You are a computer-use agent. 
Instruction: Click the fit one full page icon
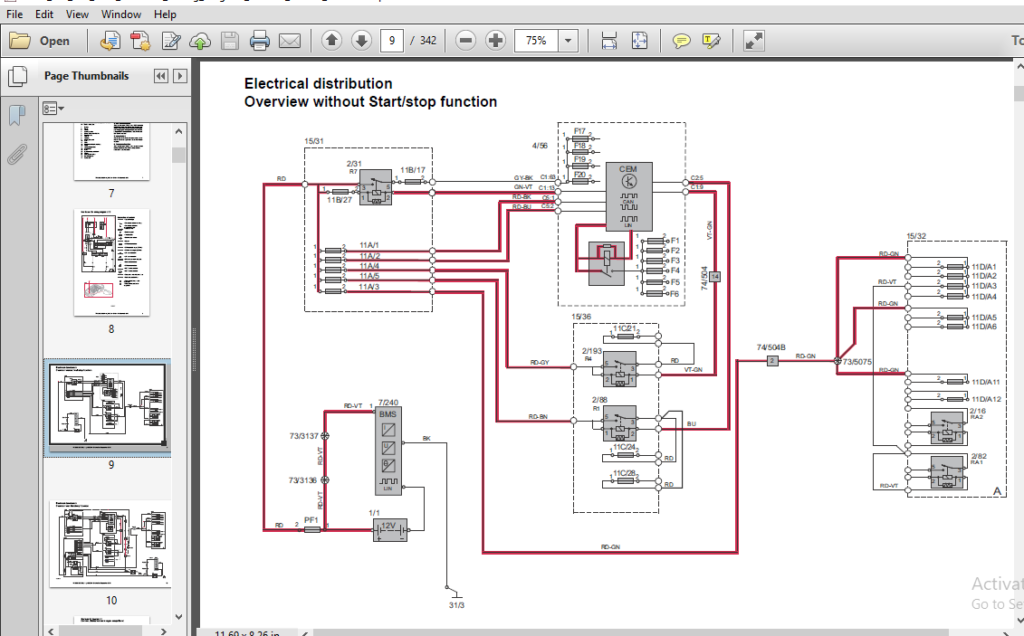(639, 40)
